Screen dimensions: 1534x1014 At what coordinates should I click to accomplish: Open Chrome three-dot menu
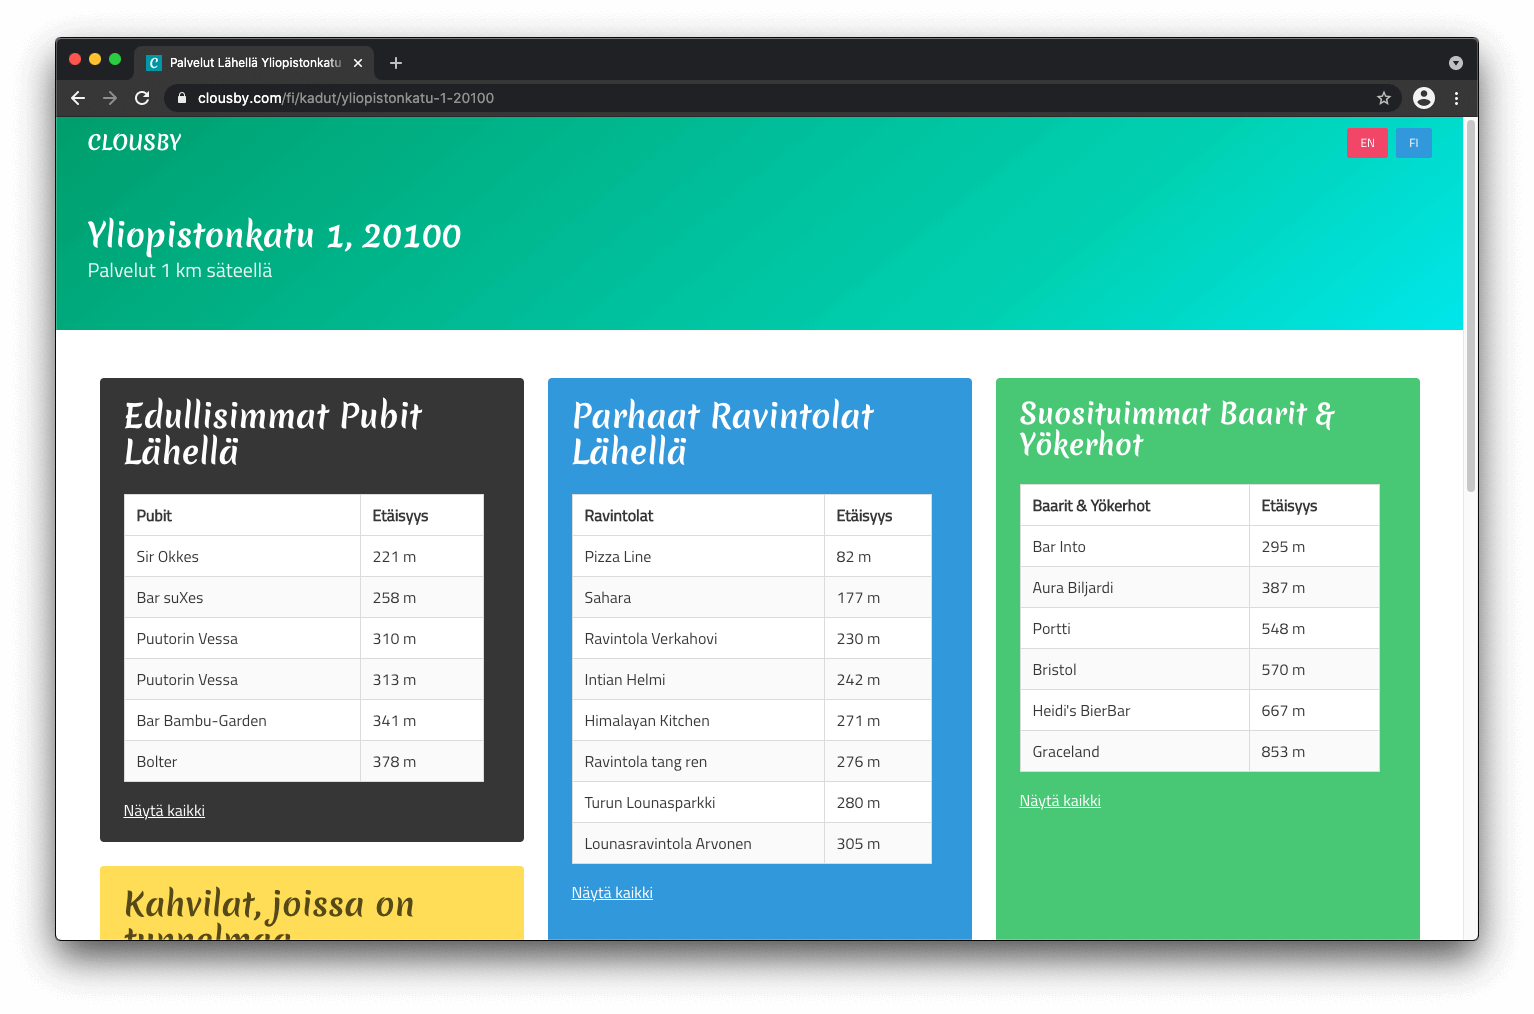[x=1456, y=98]
